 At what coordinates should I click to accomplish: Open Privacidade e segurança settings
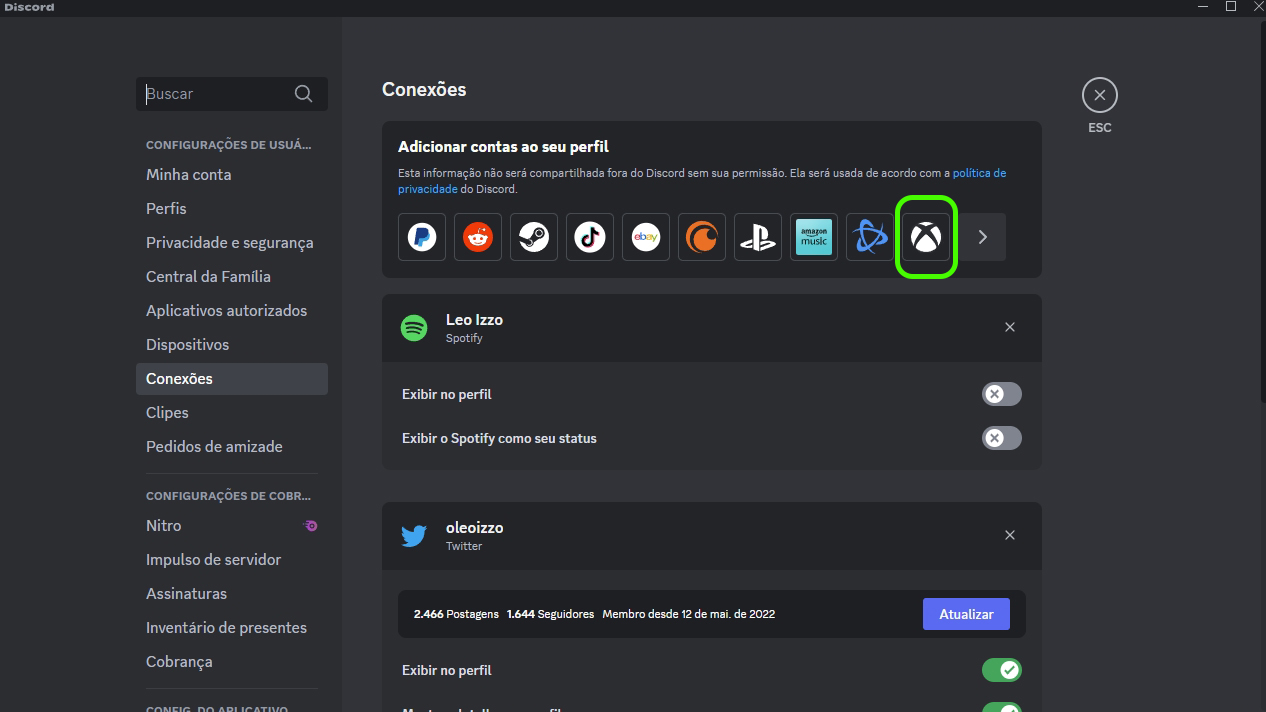[x=232, y=242]
